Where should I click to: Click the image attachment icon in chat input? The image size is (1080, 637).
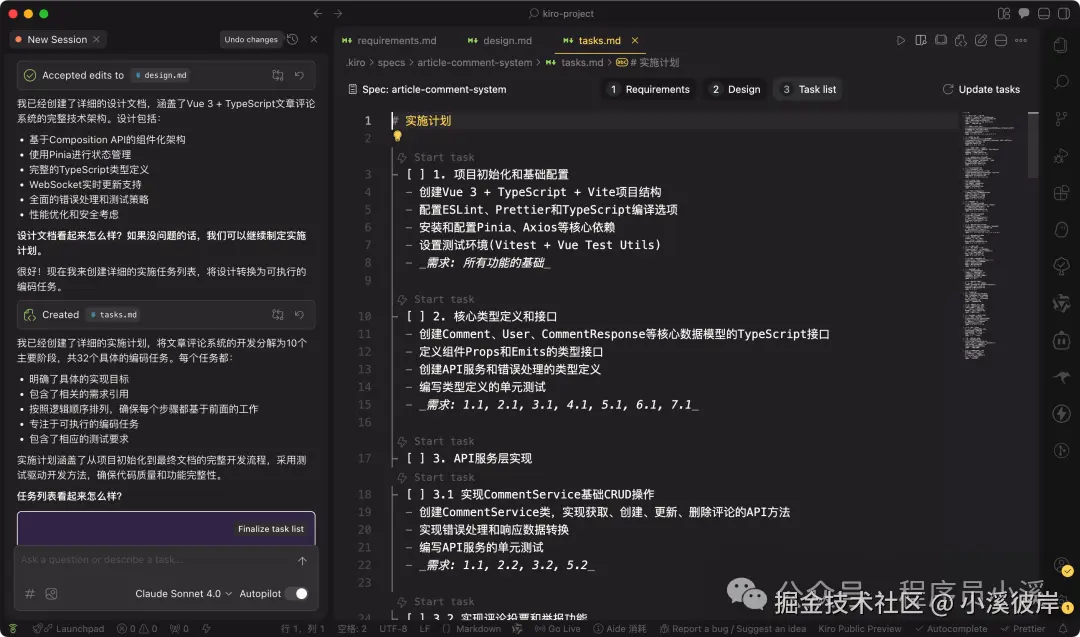(x=53, y=593)
